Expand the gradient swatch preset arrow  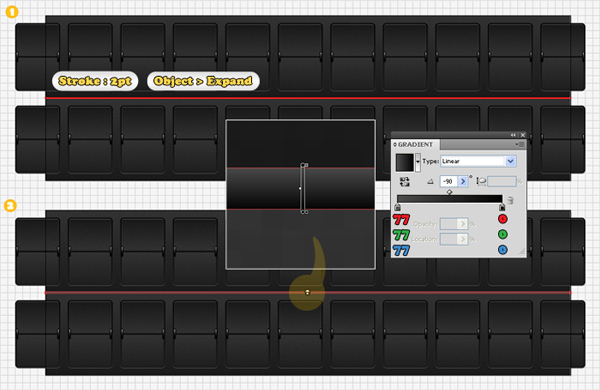[417, 162]
